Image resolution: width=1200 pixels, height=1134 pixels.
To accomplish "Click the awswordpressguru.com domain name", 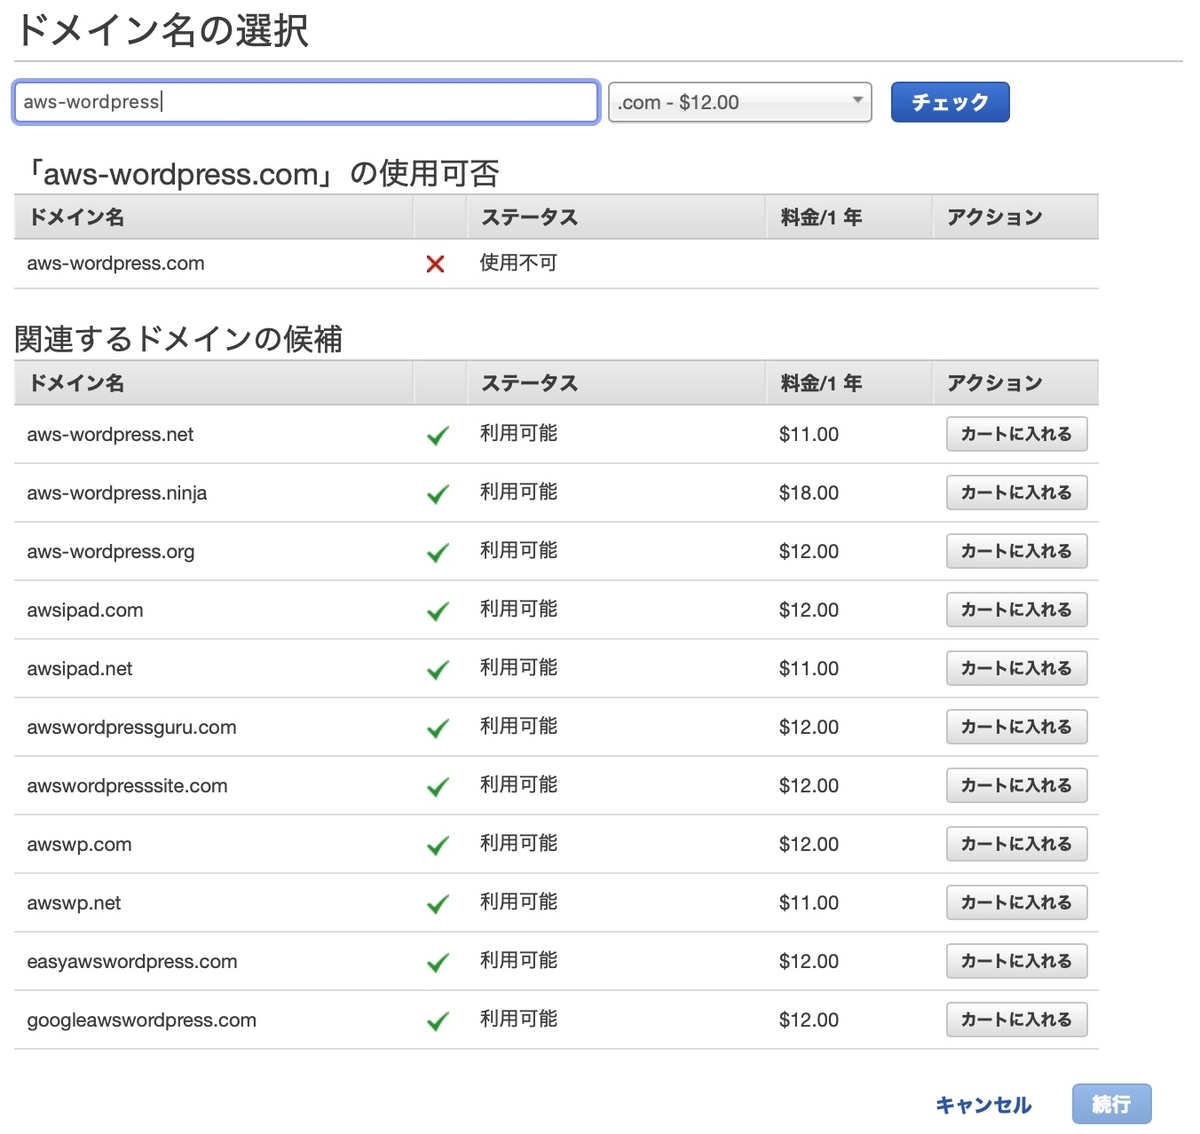I will pyautogui.click(x=132, y=727).
